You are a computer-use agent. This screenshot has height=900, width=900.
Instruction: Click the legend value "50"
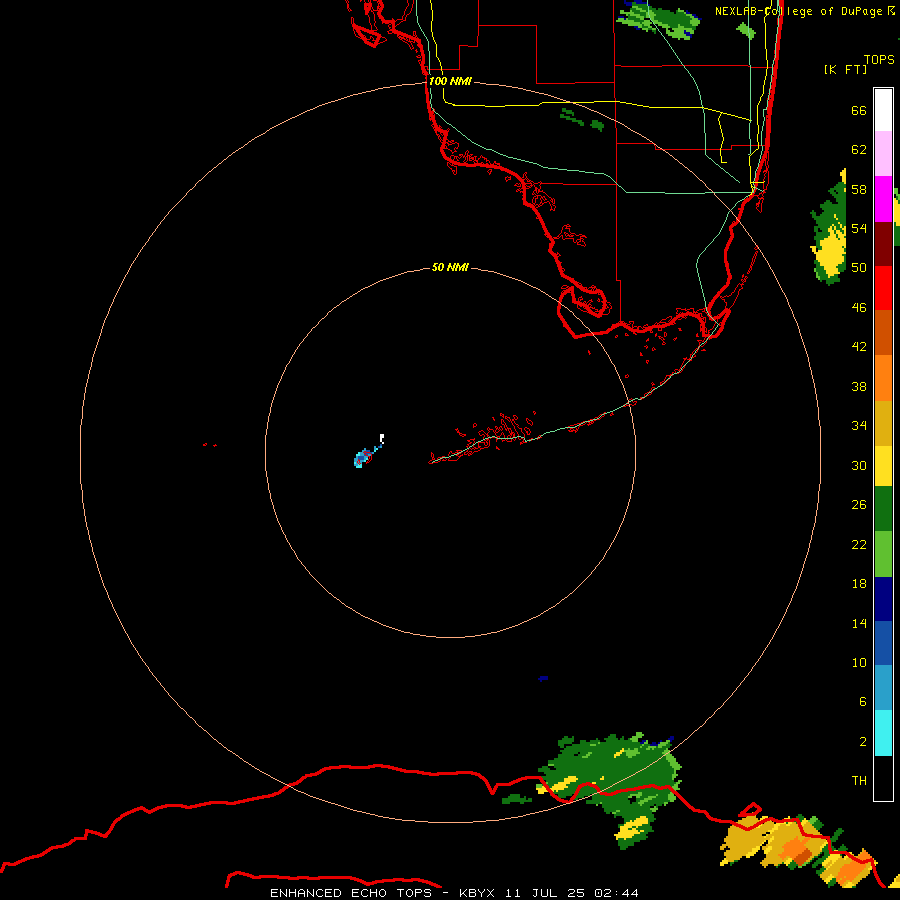pos(859,267)
